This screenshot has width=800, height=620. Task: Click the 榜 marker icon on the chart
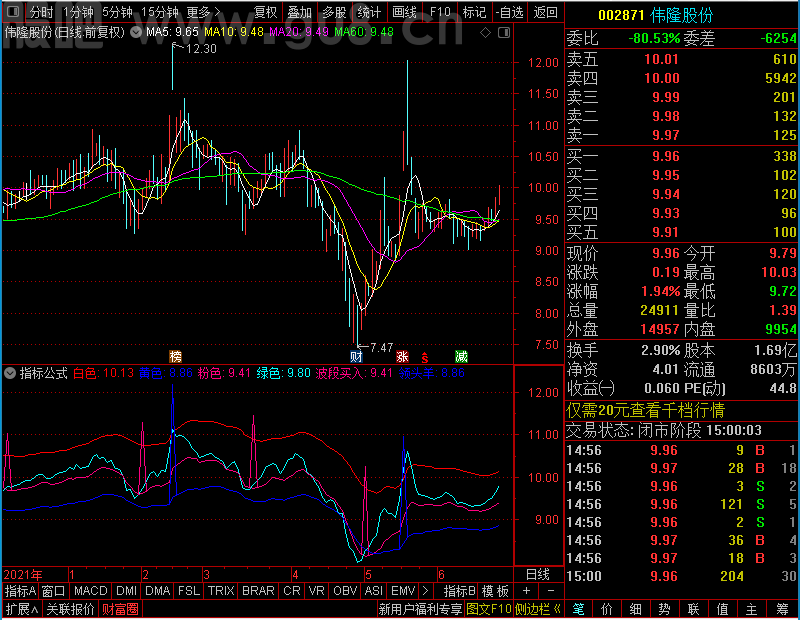pos(175,356)
